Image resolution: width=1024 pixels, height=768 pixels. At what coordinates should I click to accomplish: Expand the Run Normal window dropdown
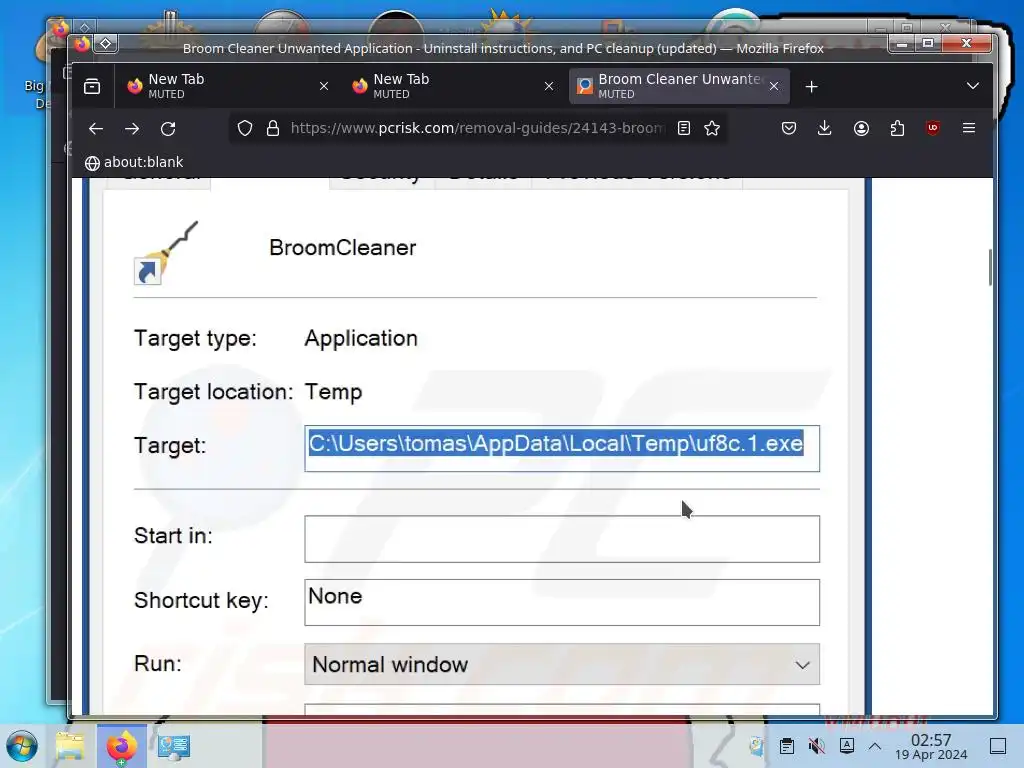pyautogui.click(x=562, y=664)
